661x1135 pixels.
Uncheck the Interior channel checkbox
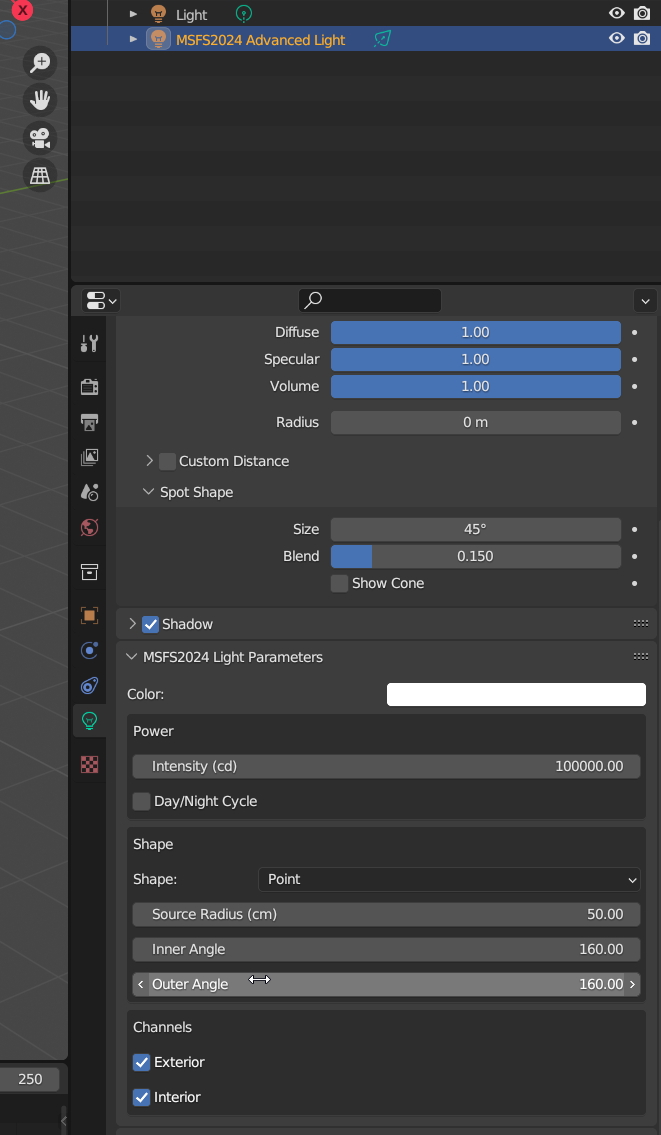(142, 1097)
